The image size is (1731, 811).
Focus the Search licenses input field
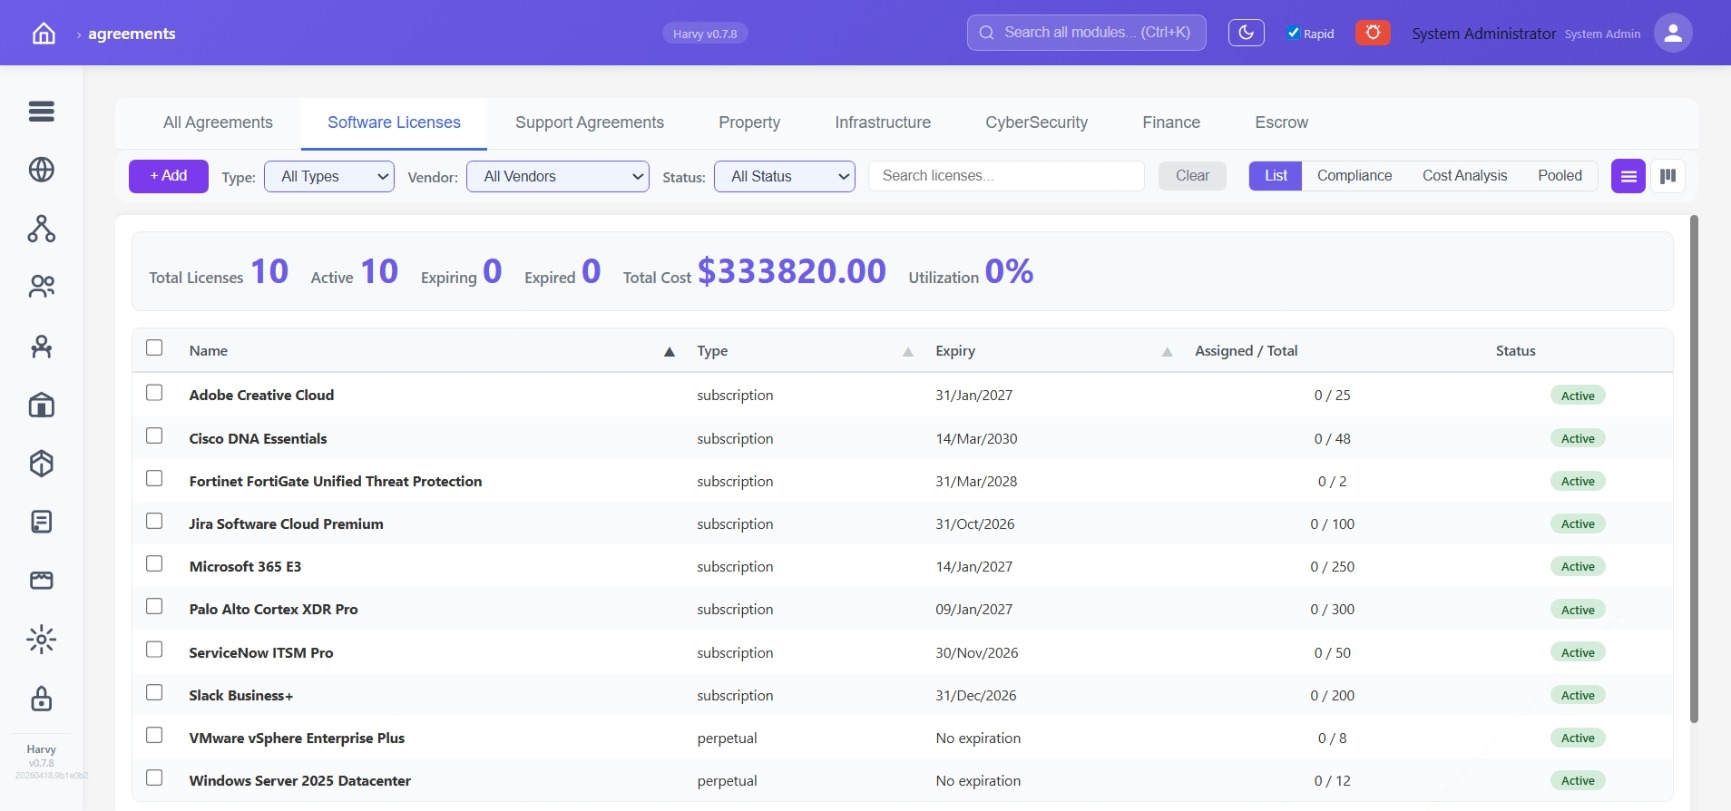click(x=1007, y=176)
